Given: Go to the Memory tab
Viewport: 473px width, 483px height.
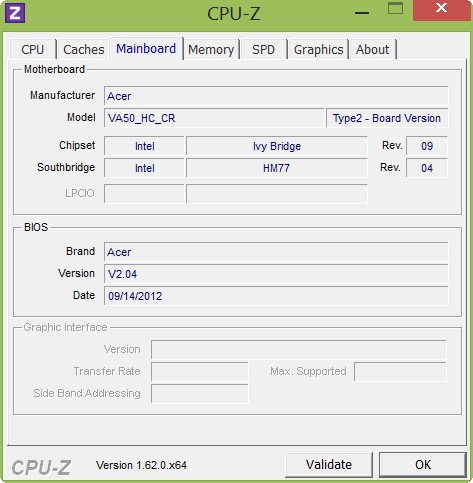Looking at the screenshot, I should [211, 49].
